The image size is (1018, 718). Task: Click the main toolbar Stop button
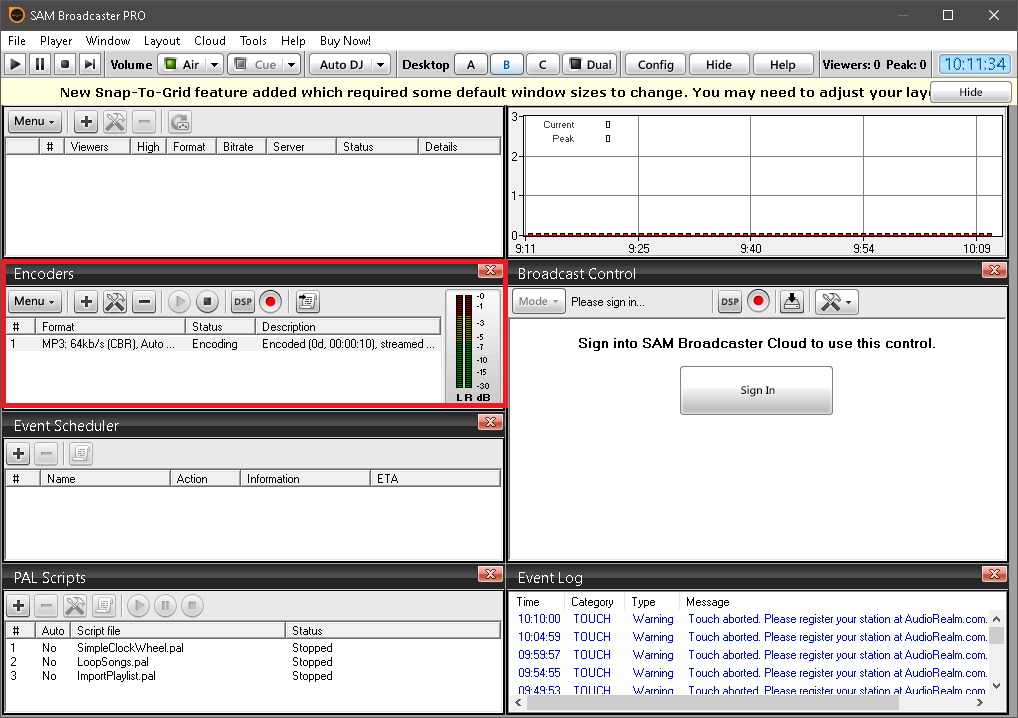click(64, 64)
